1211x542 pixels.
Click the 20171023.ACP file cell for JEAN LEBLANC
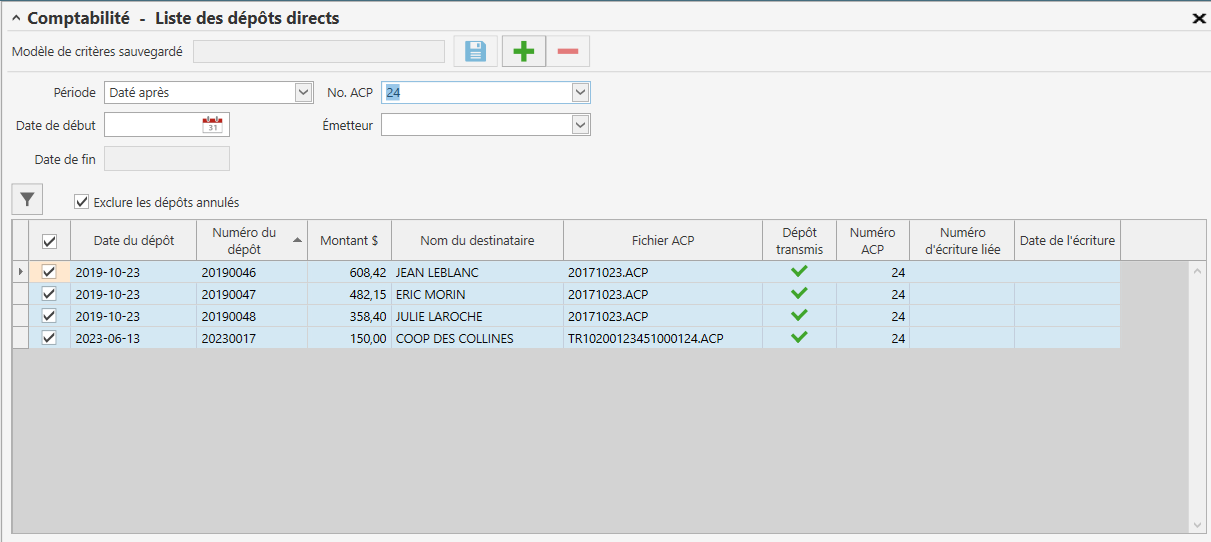[663, 272]
